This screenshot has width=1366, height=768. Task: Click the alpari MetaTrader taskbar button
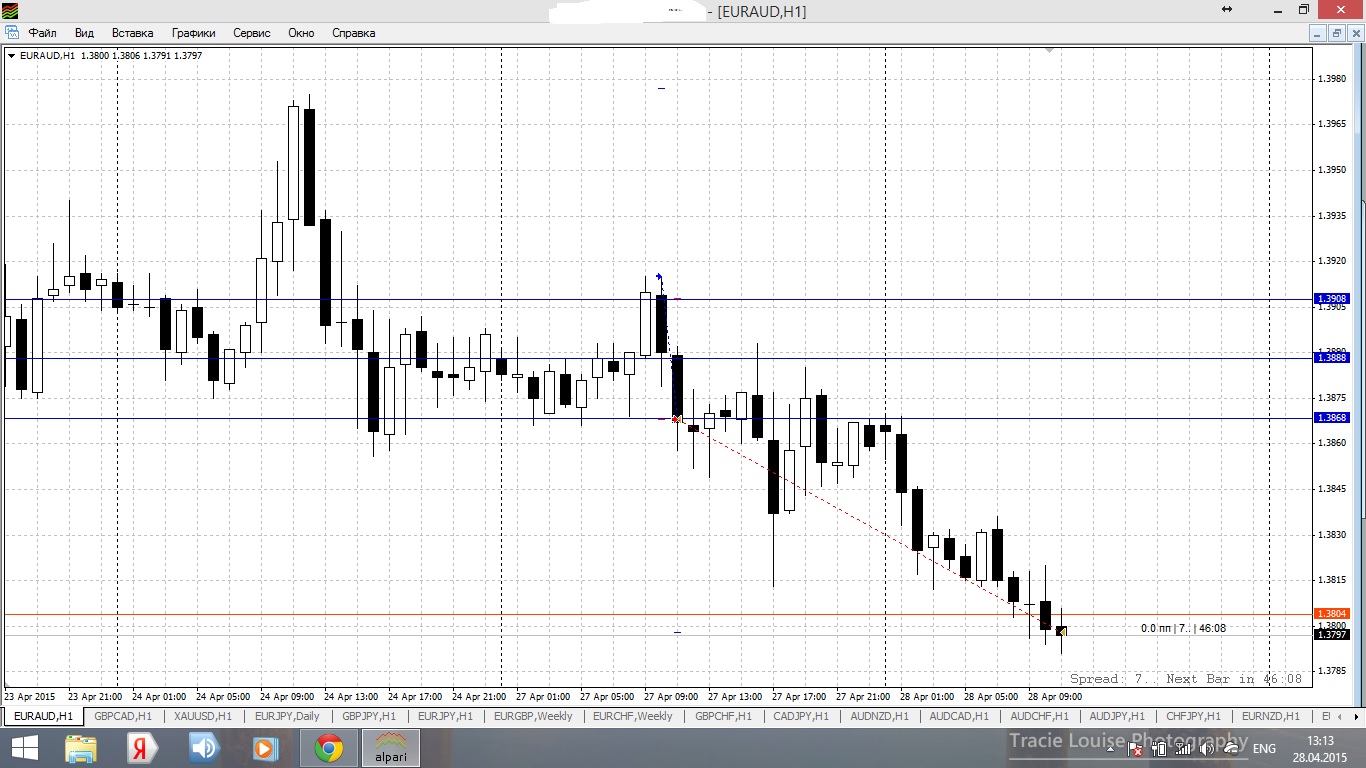click(390, 748)
